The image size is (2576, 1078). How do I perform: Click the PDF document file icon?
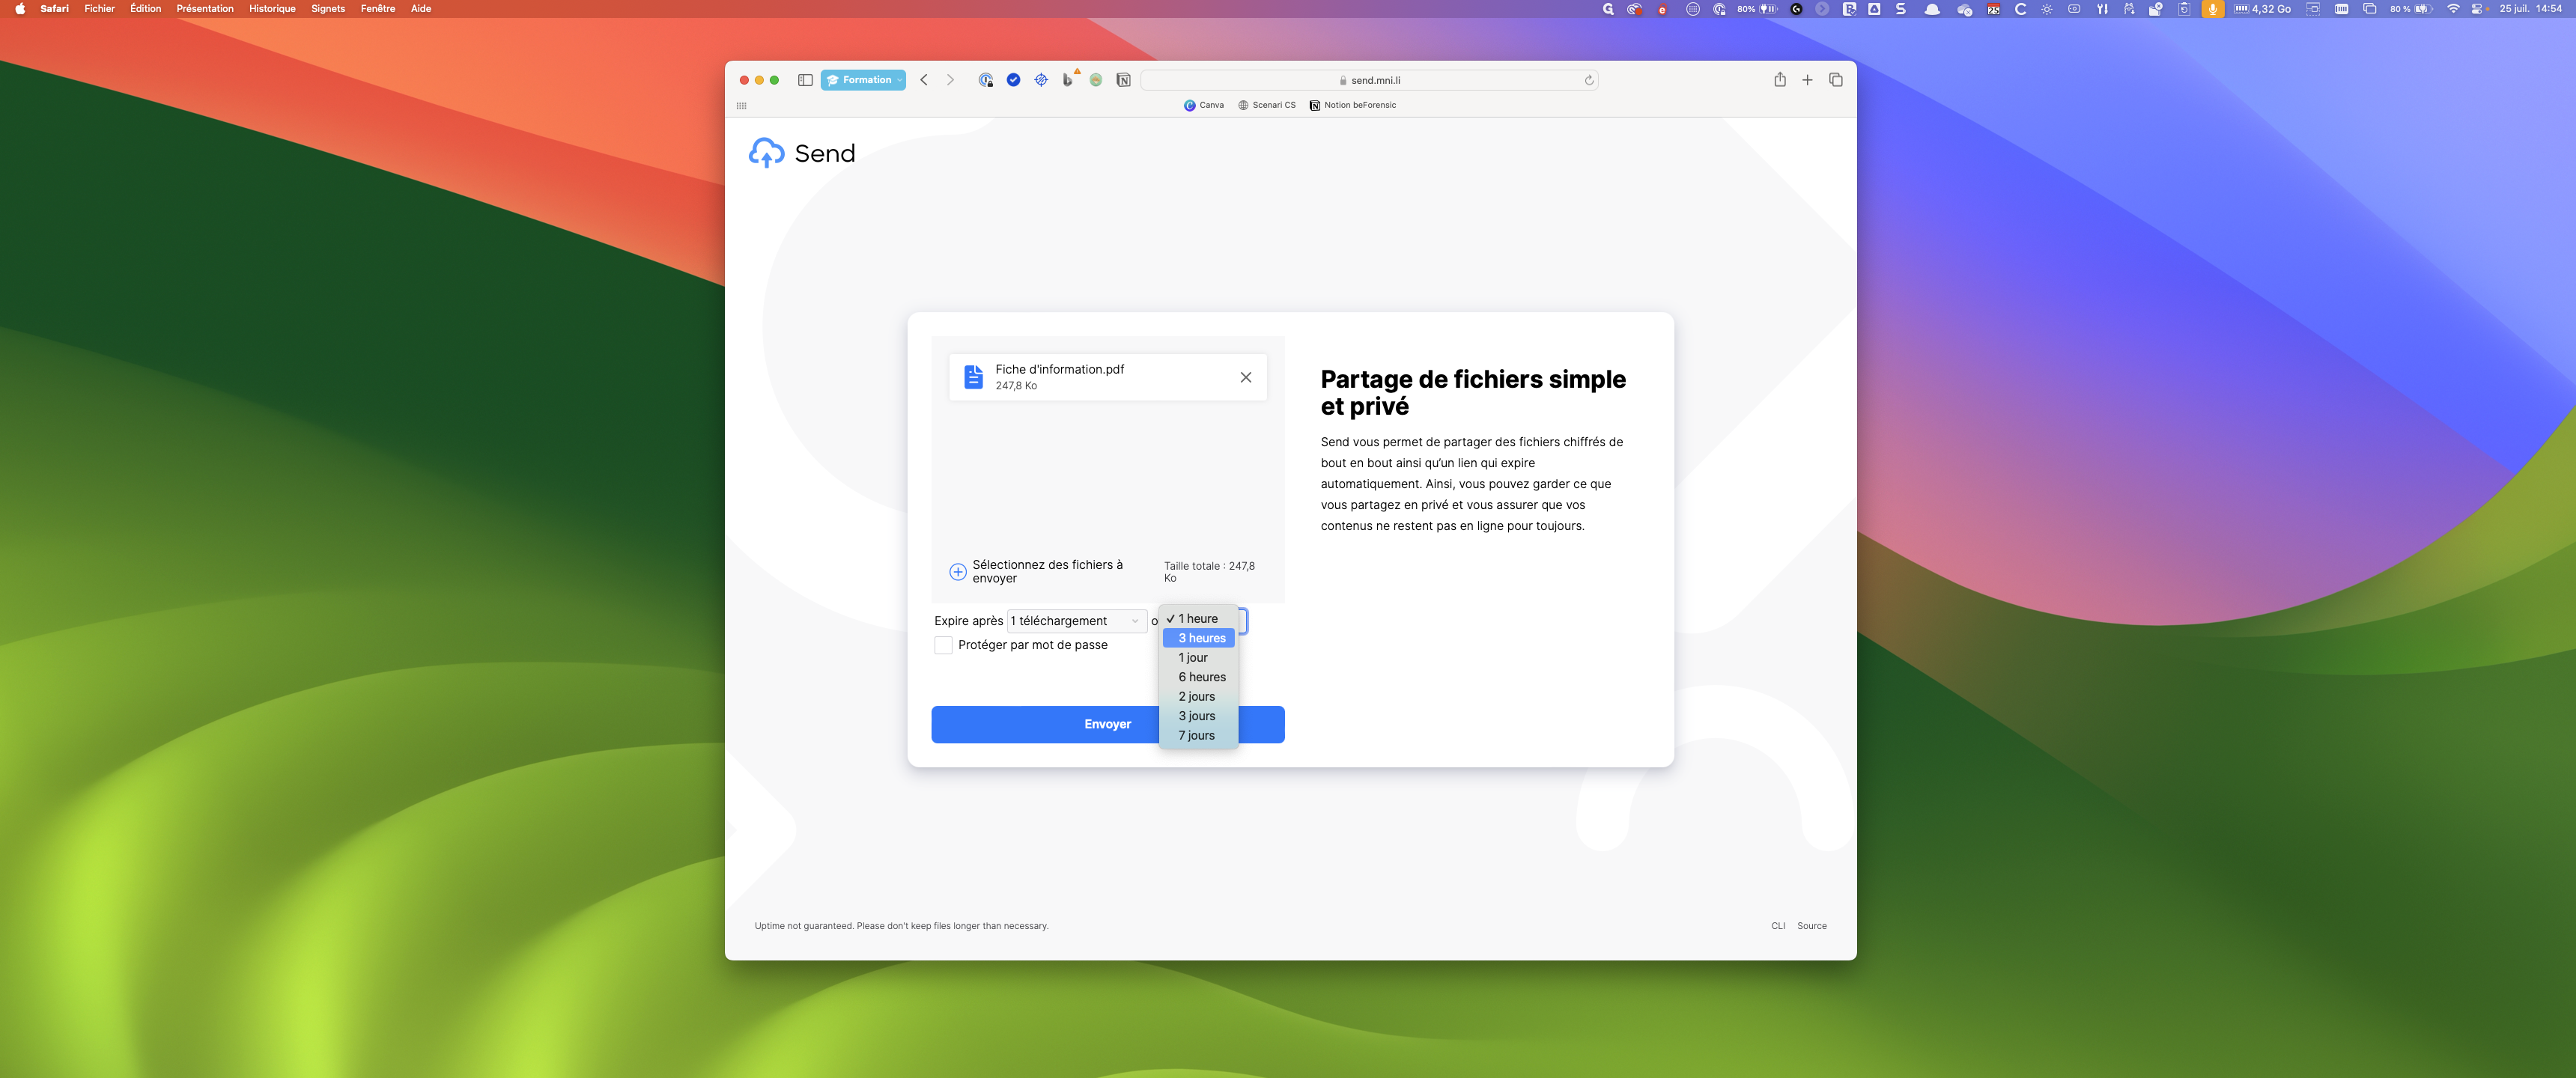coord(973,377)
